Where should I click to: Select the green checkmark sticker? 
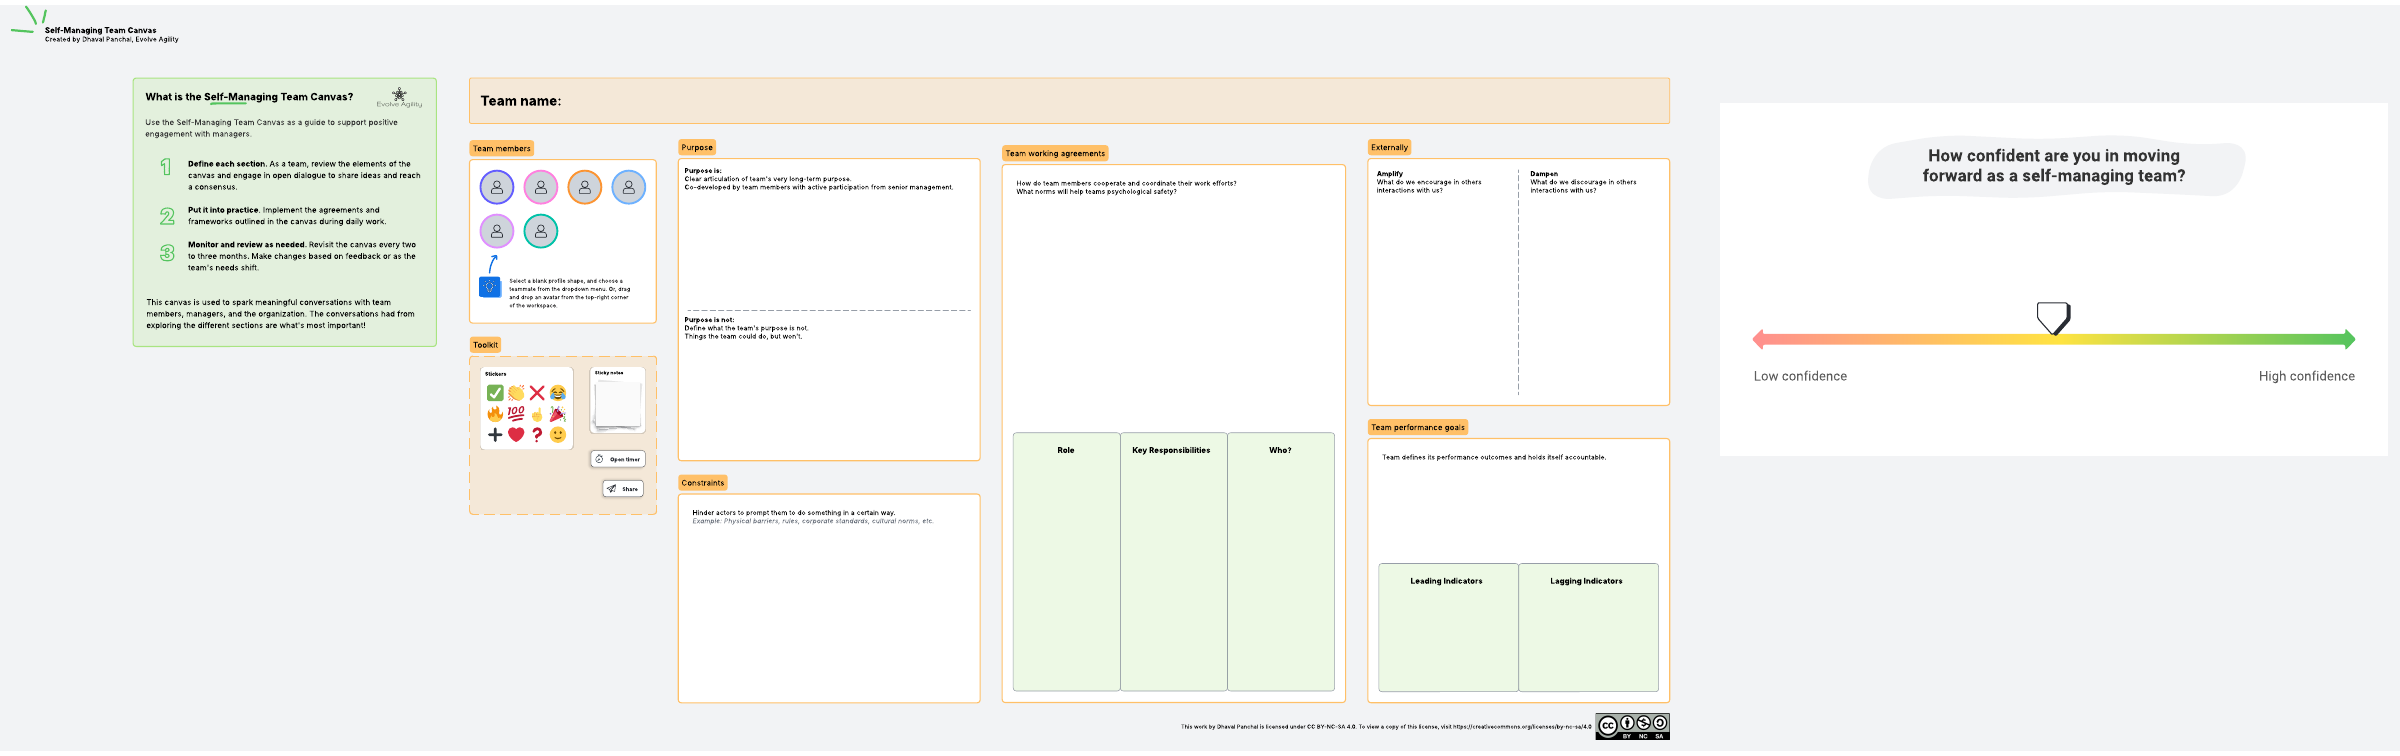[495, 393]
